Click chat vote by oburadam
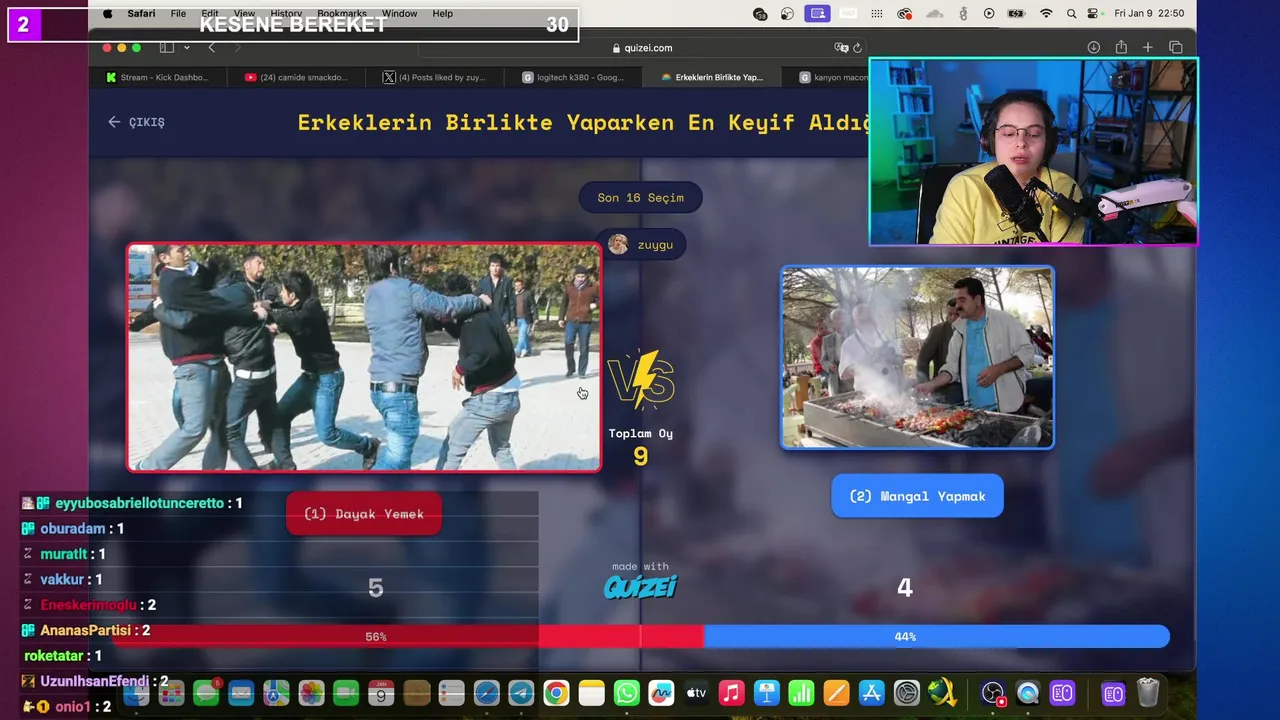 pyautogui.click(x=73, y=529)
